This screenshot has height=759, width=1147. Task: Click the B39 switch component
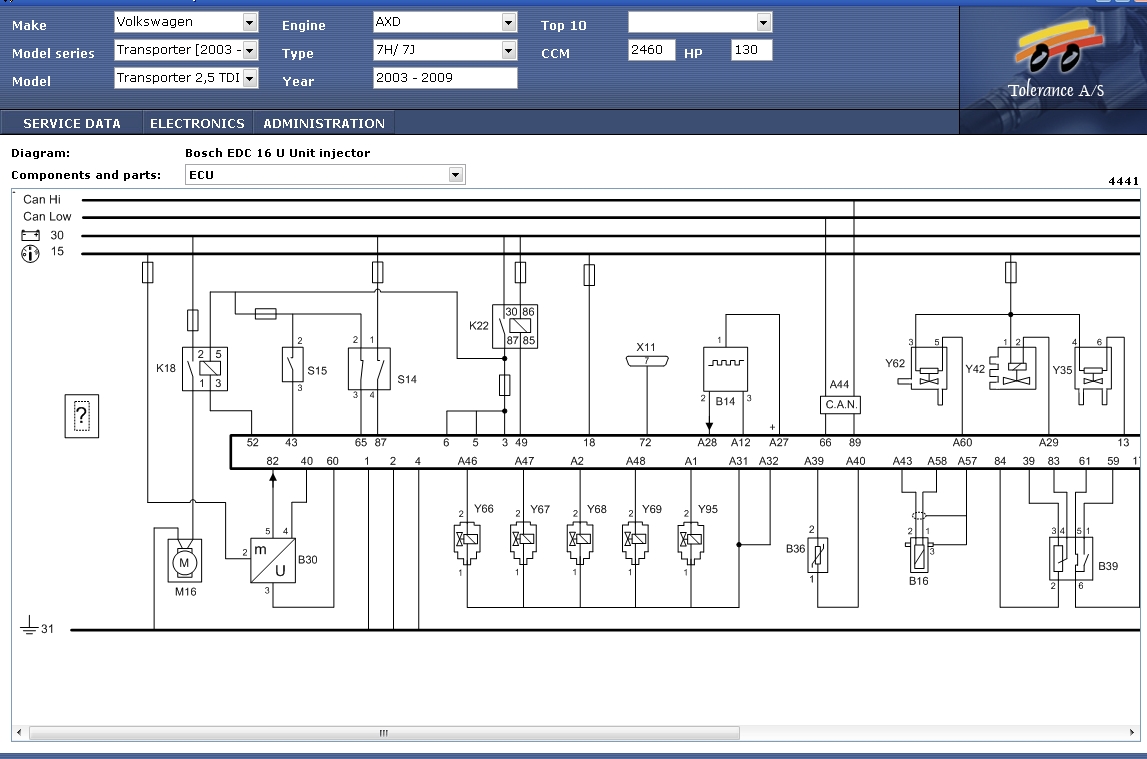(x=1070, y=558)
